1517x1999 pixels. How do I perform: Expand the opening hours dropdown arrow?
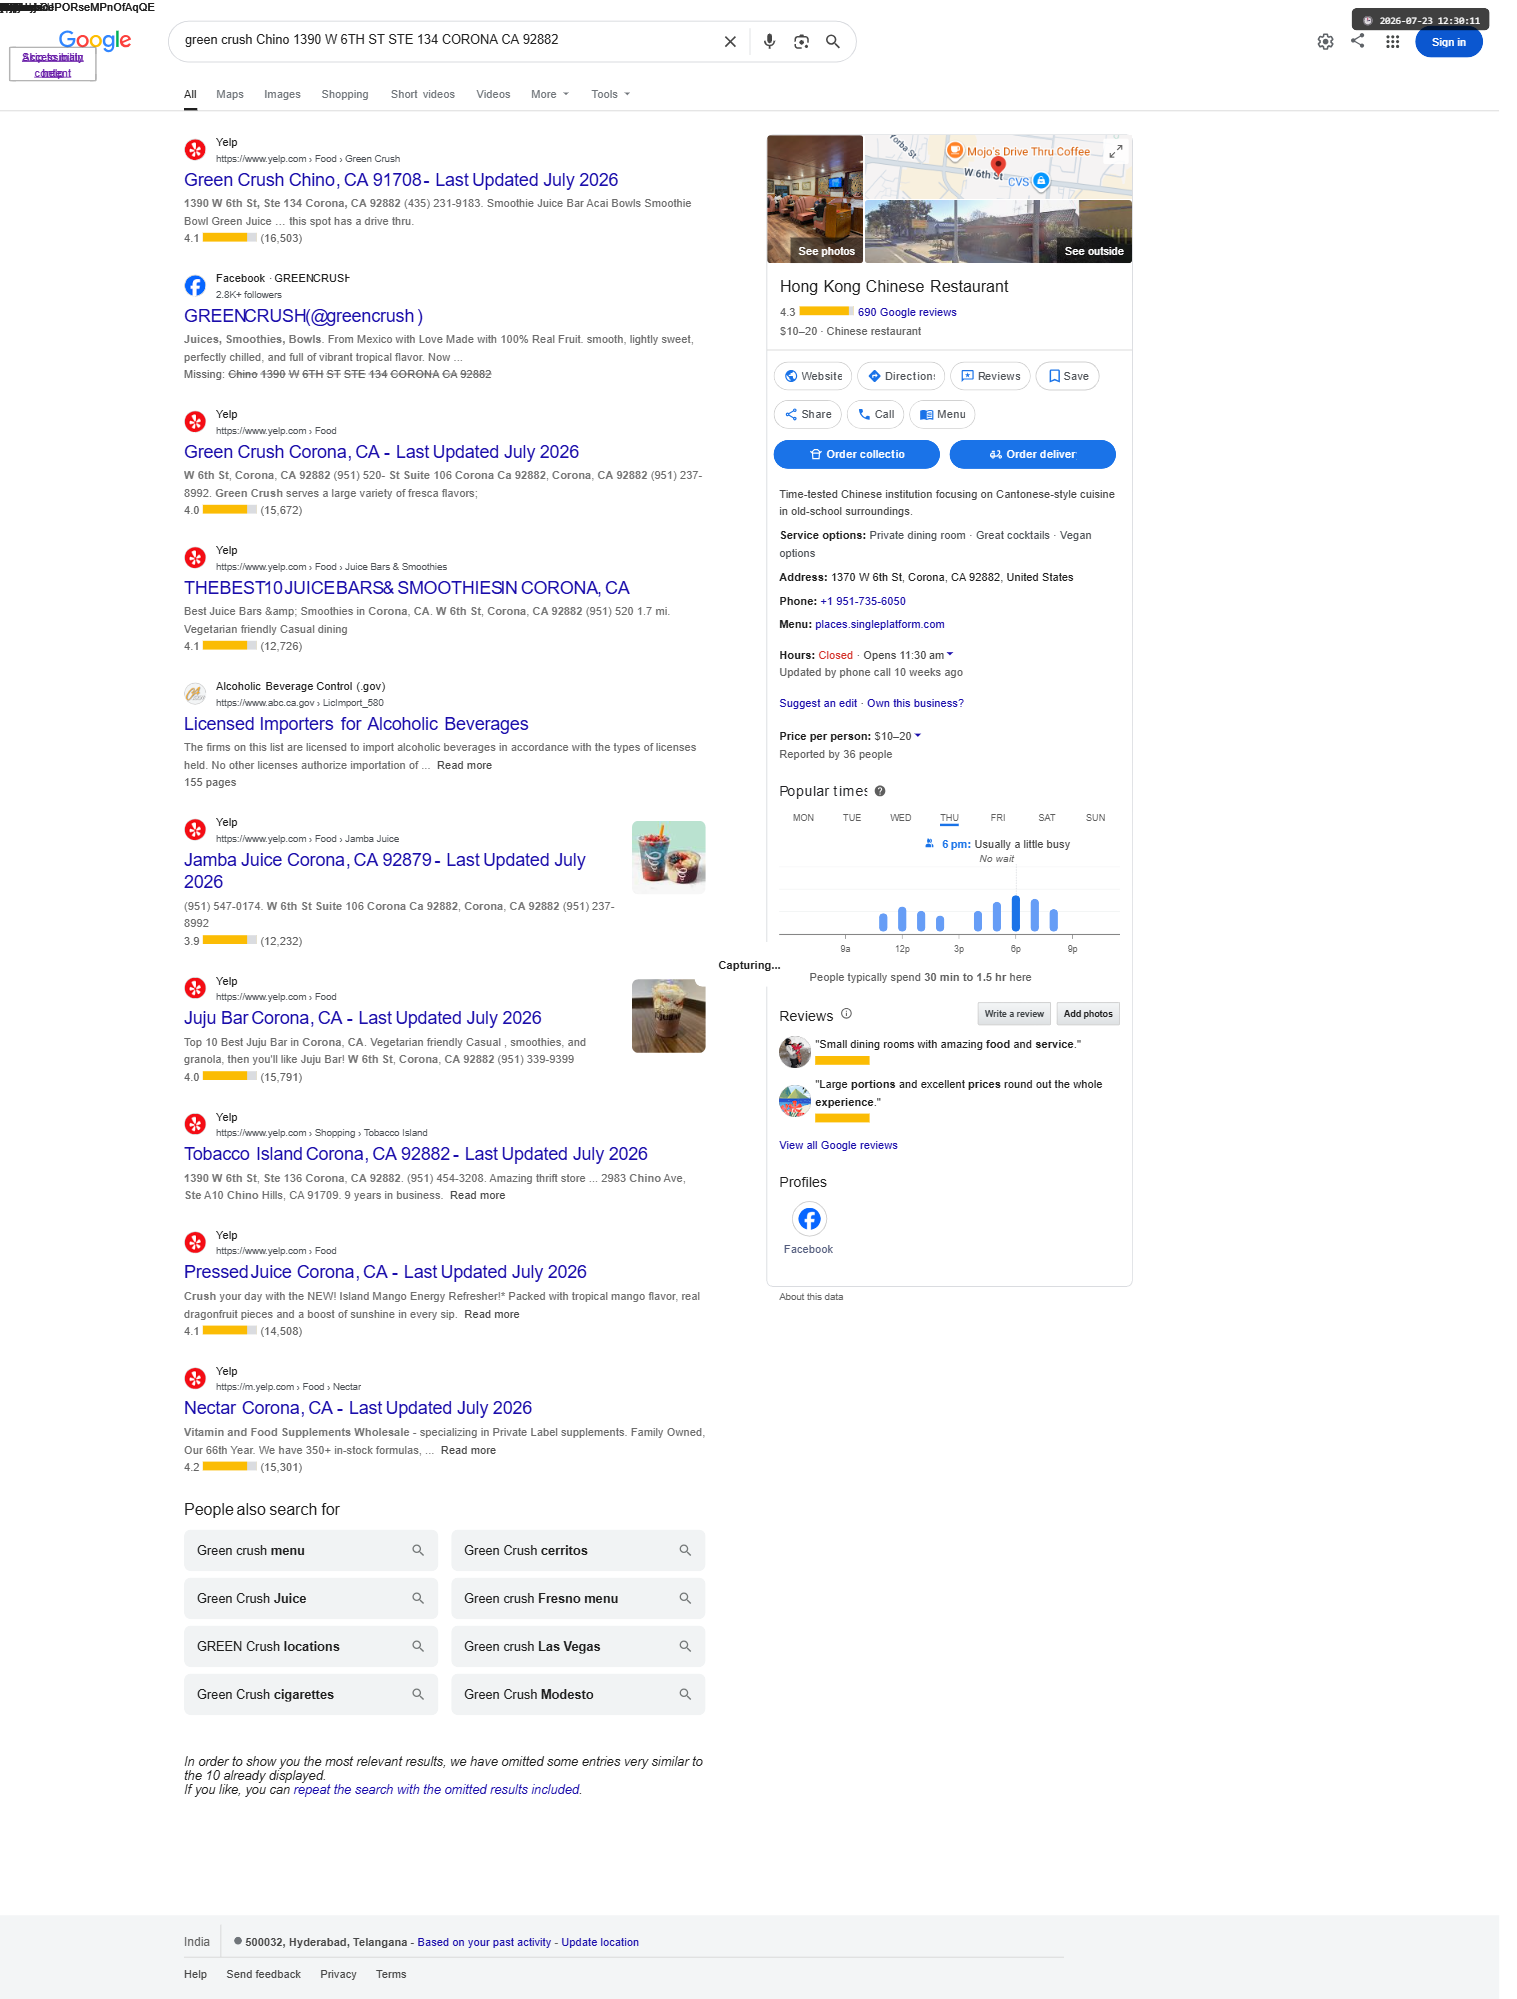click(950, 655)
